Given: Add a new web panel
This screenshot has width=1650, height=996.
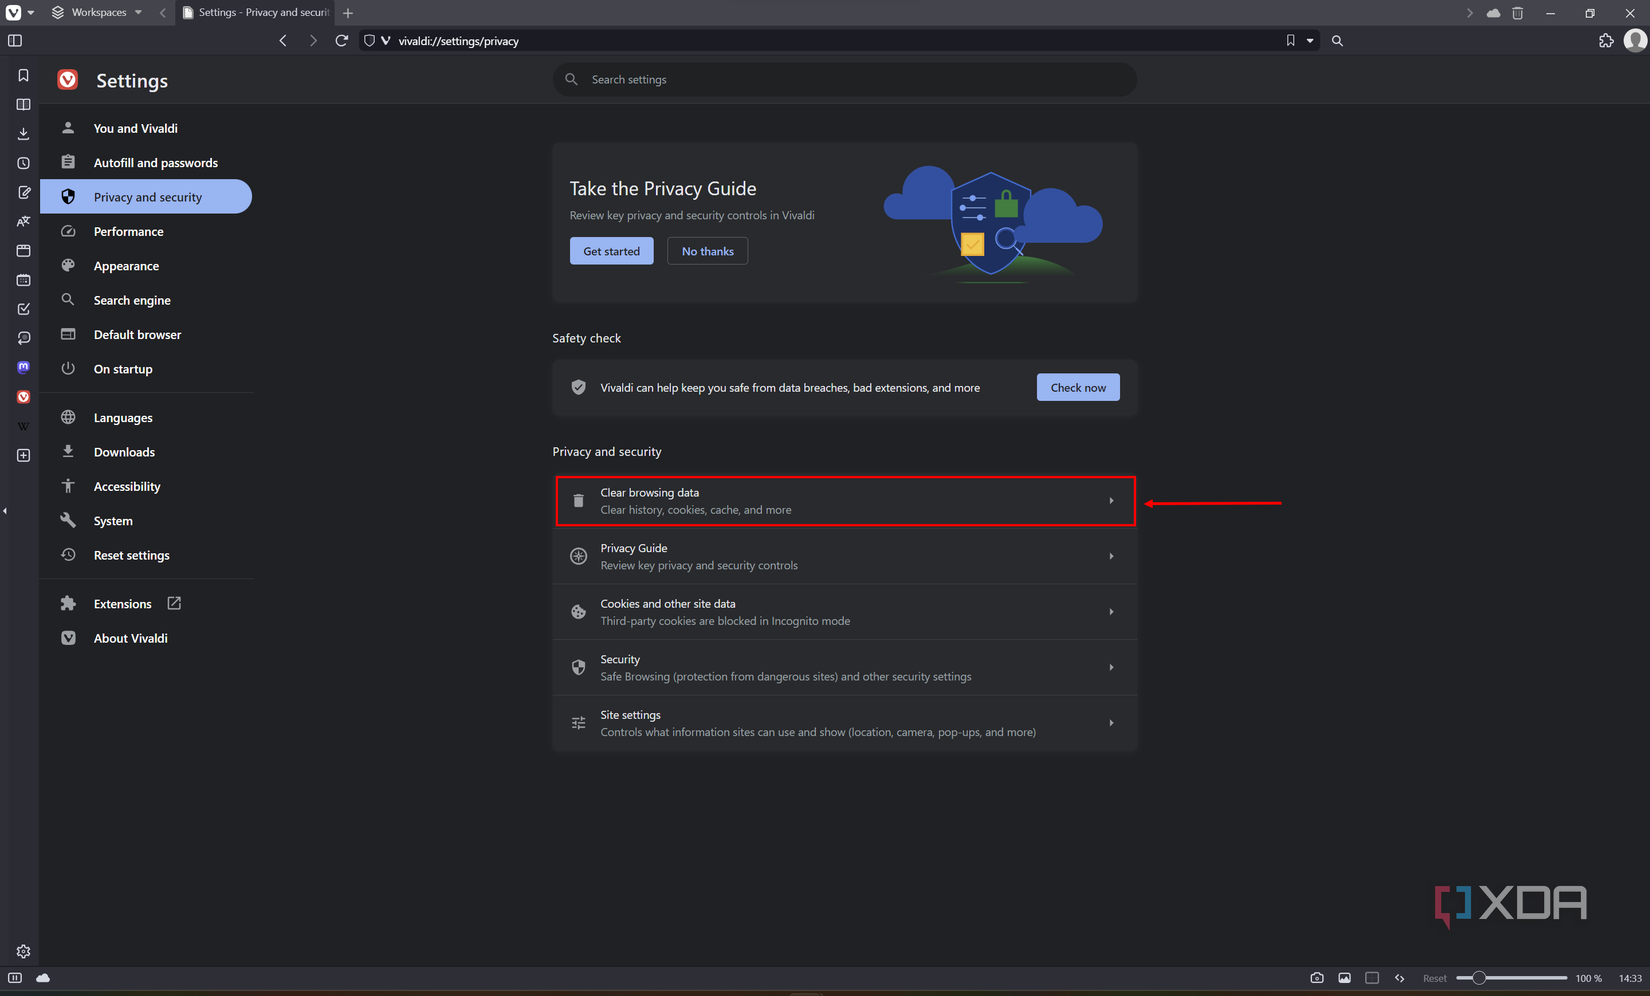Looking at the screenshot, I should [x=23, y=456].
